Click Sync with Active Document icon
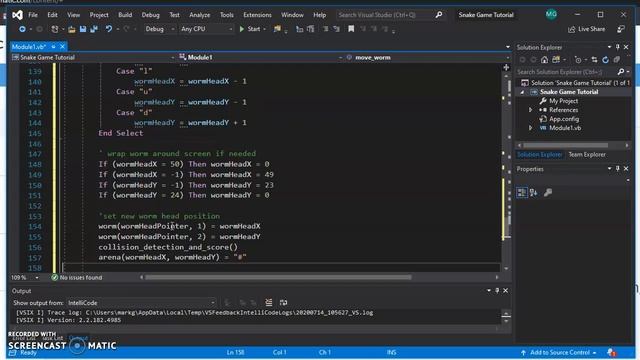Screen dimensions: 640x360 [594, 60]
